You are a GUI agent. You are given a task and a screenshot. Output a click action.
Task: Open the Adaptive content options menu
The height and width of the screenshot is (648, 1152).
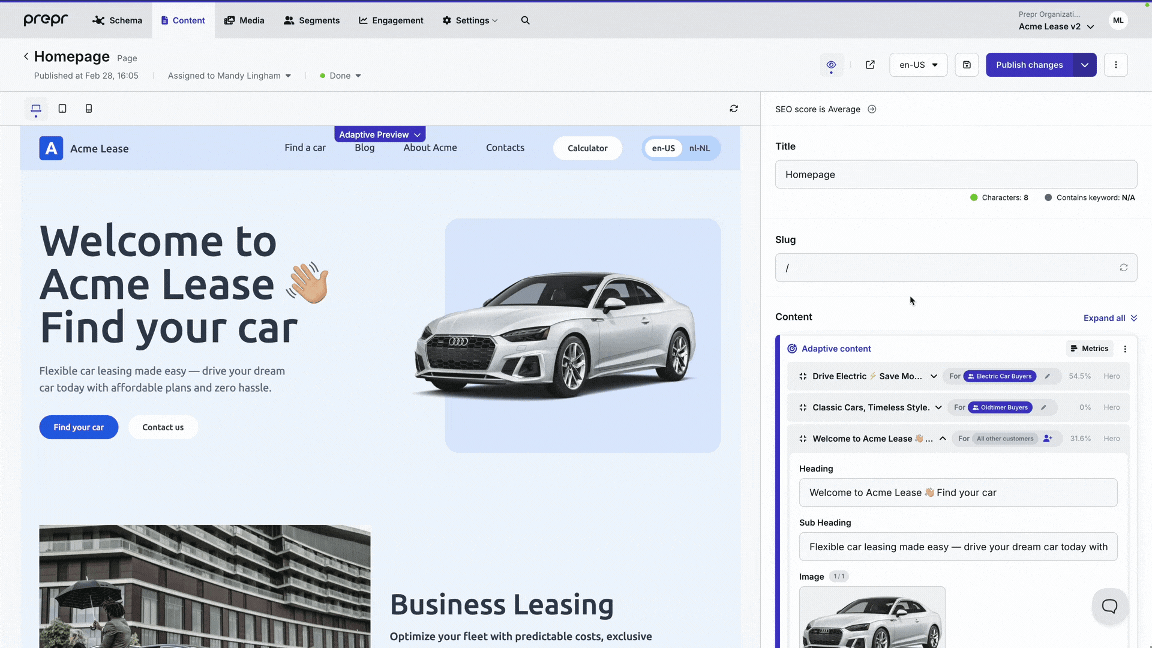tap(1125, 349)
